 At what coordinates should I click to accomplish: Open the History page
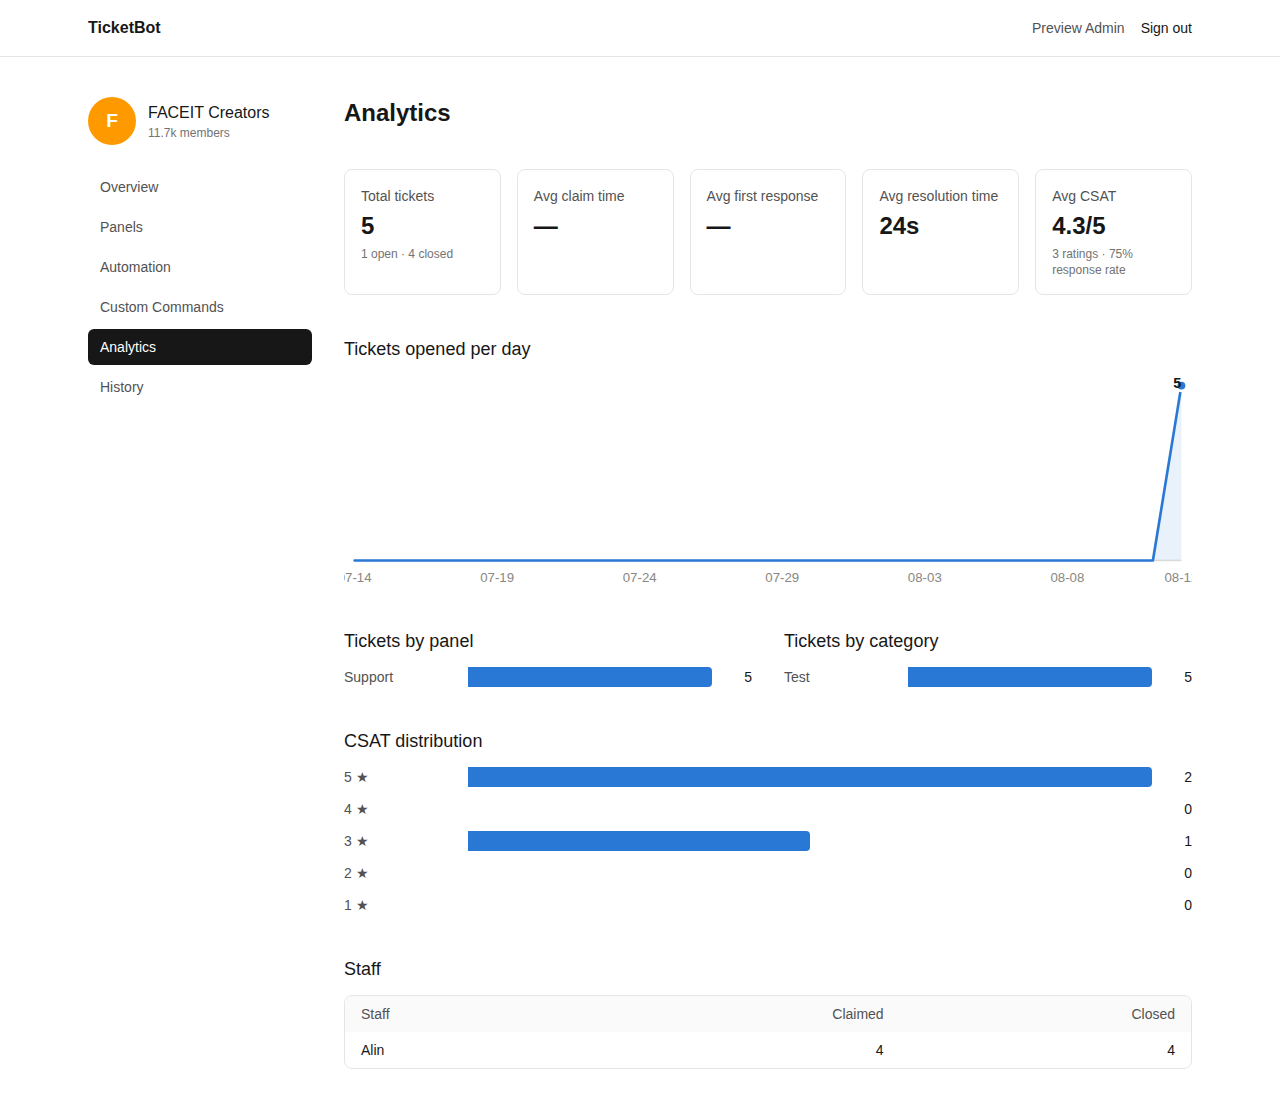(200, 387)
